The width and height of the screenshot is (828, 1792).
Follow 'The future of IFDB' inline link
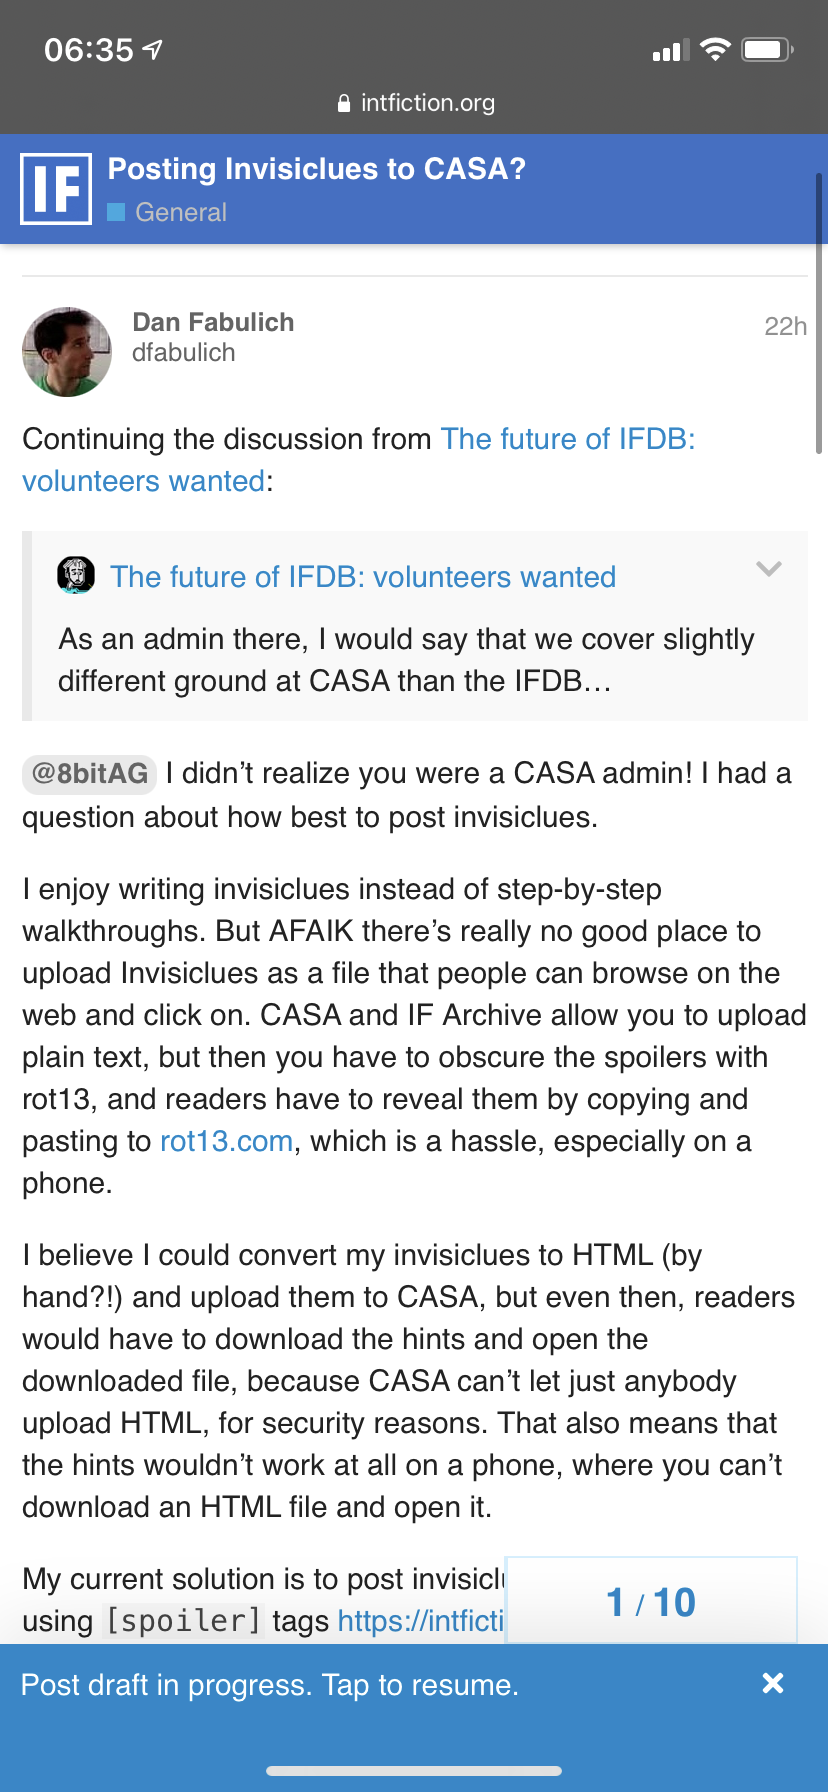[x=359, y=460]
